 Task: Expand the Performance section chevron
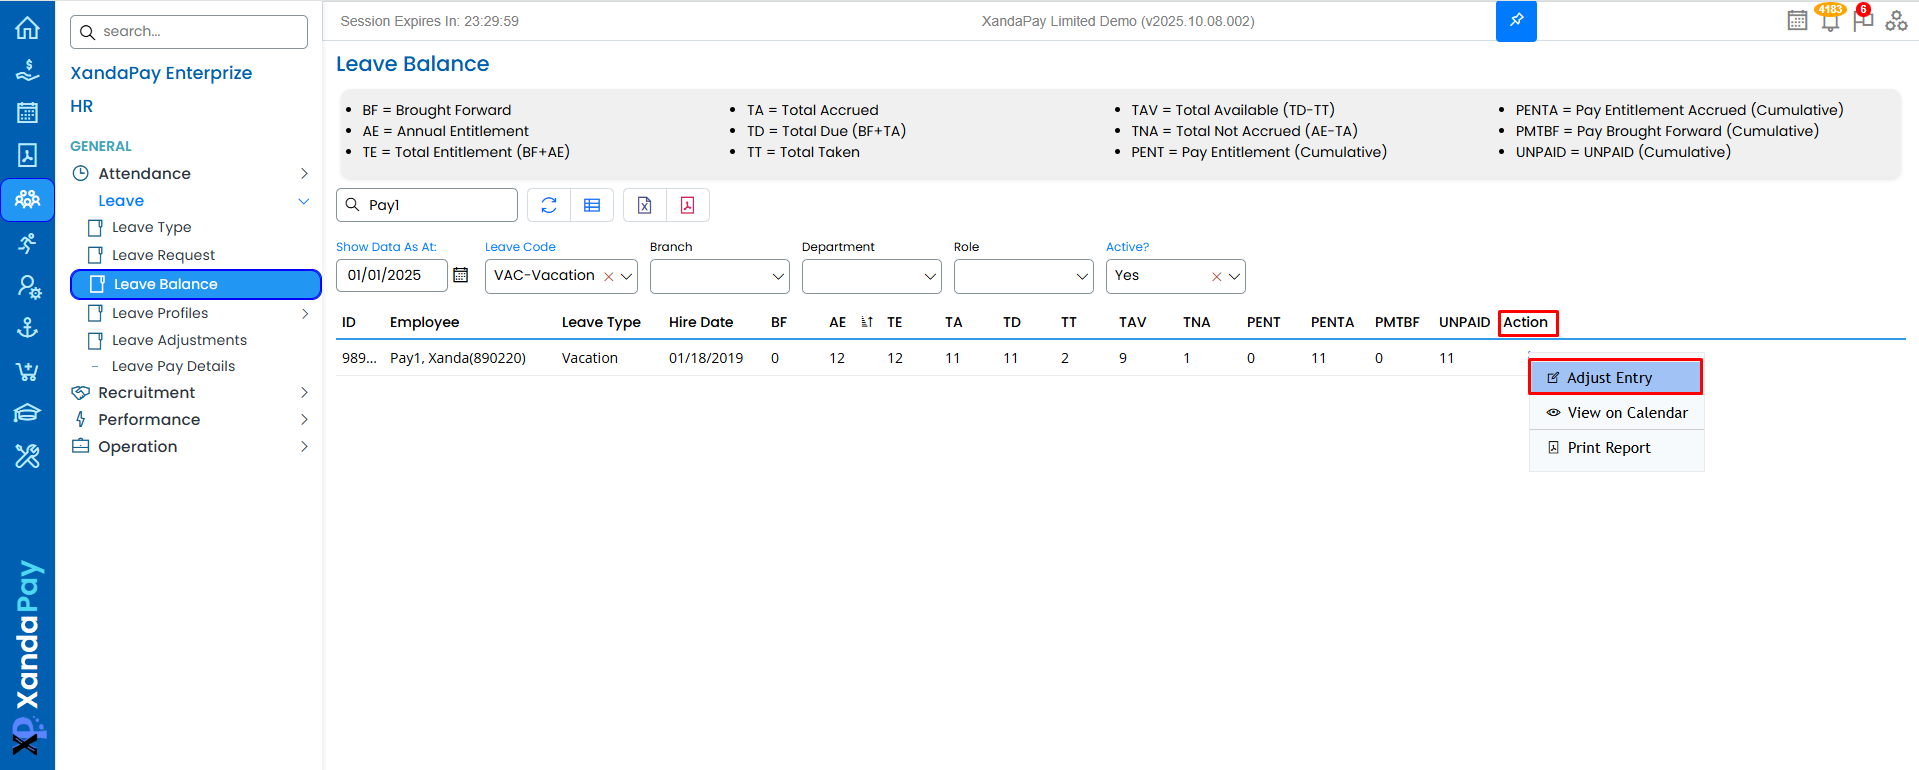(x=304, y=420)
